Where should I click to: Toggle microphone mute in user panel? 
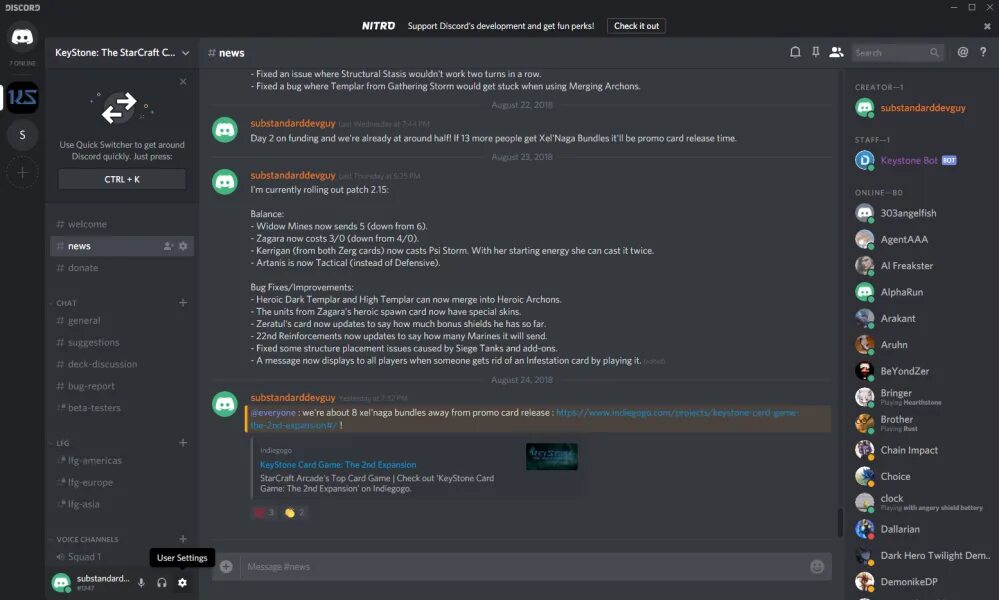141,582
